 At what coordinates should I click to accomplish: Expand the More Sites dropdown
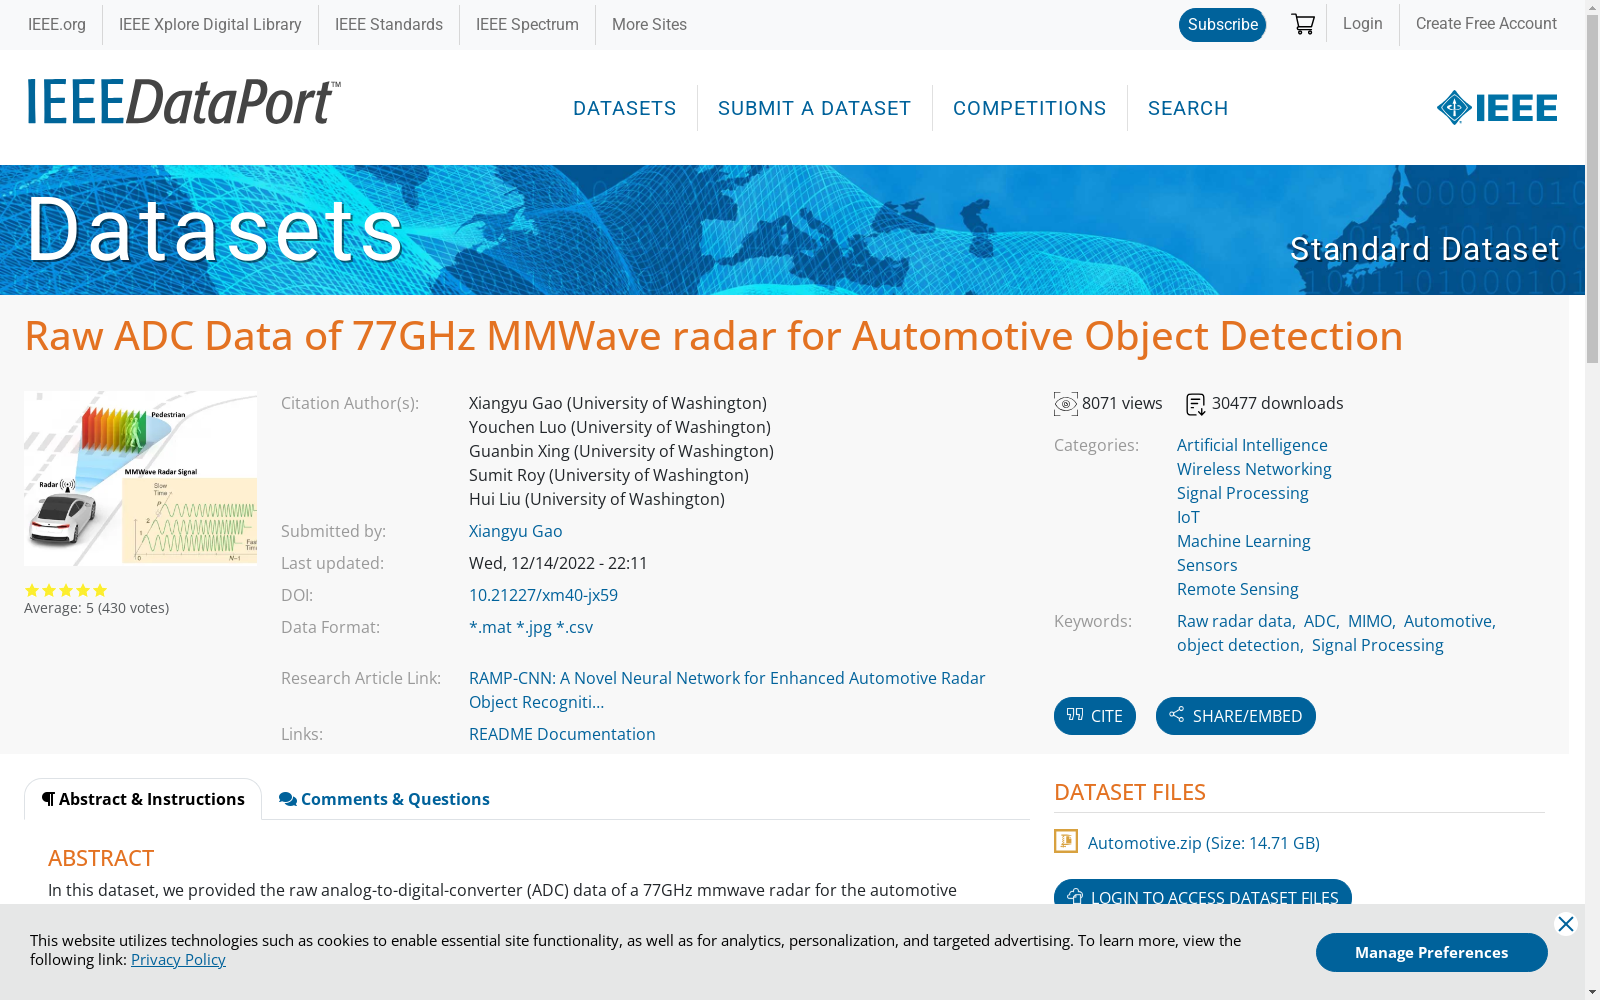click(649, 25)
